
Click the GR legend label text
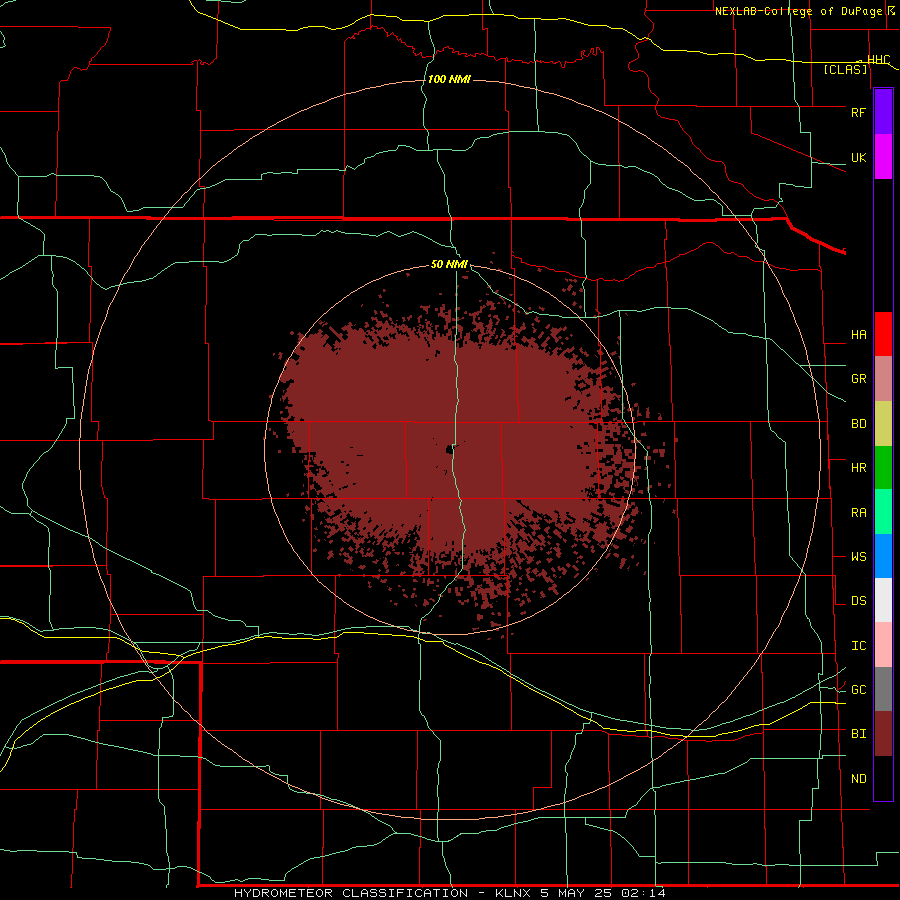point(858,379)
